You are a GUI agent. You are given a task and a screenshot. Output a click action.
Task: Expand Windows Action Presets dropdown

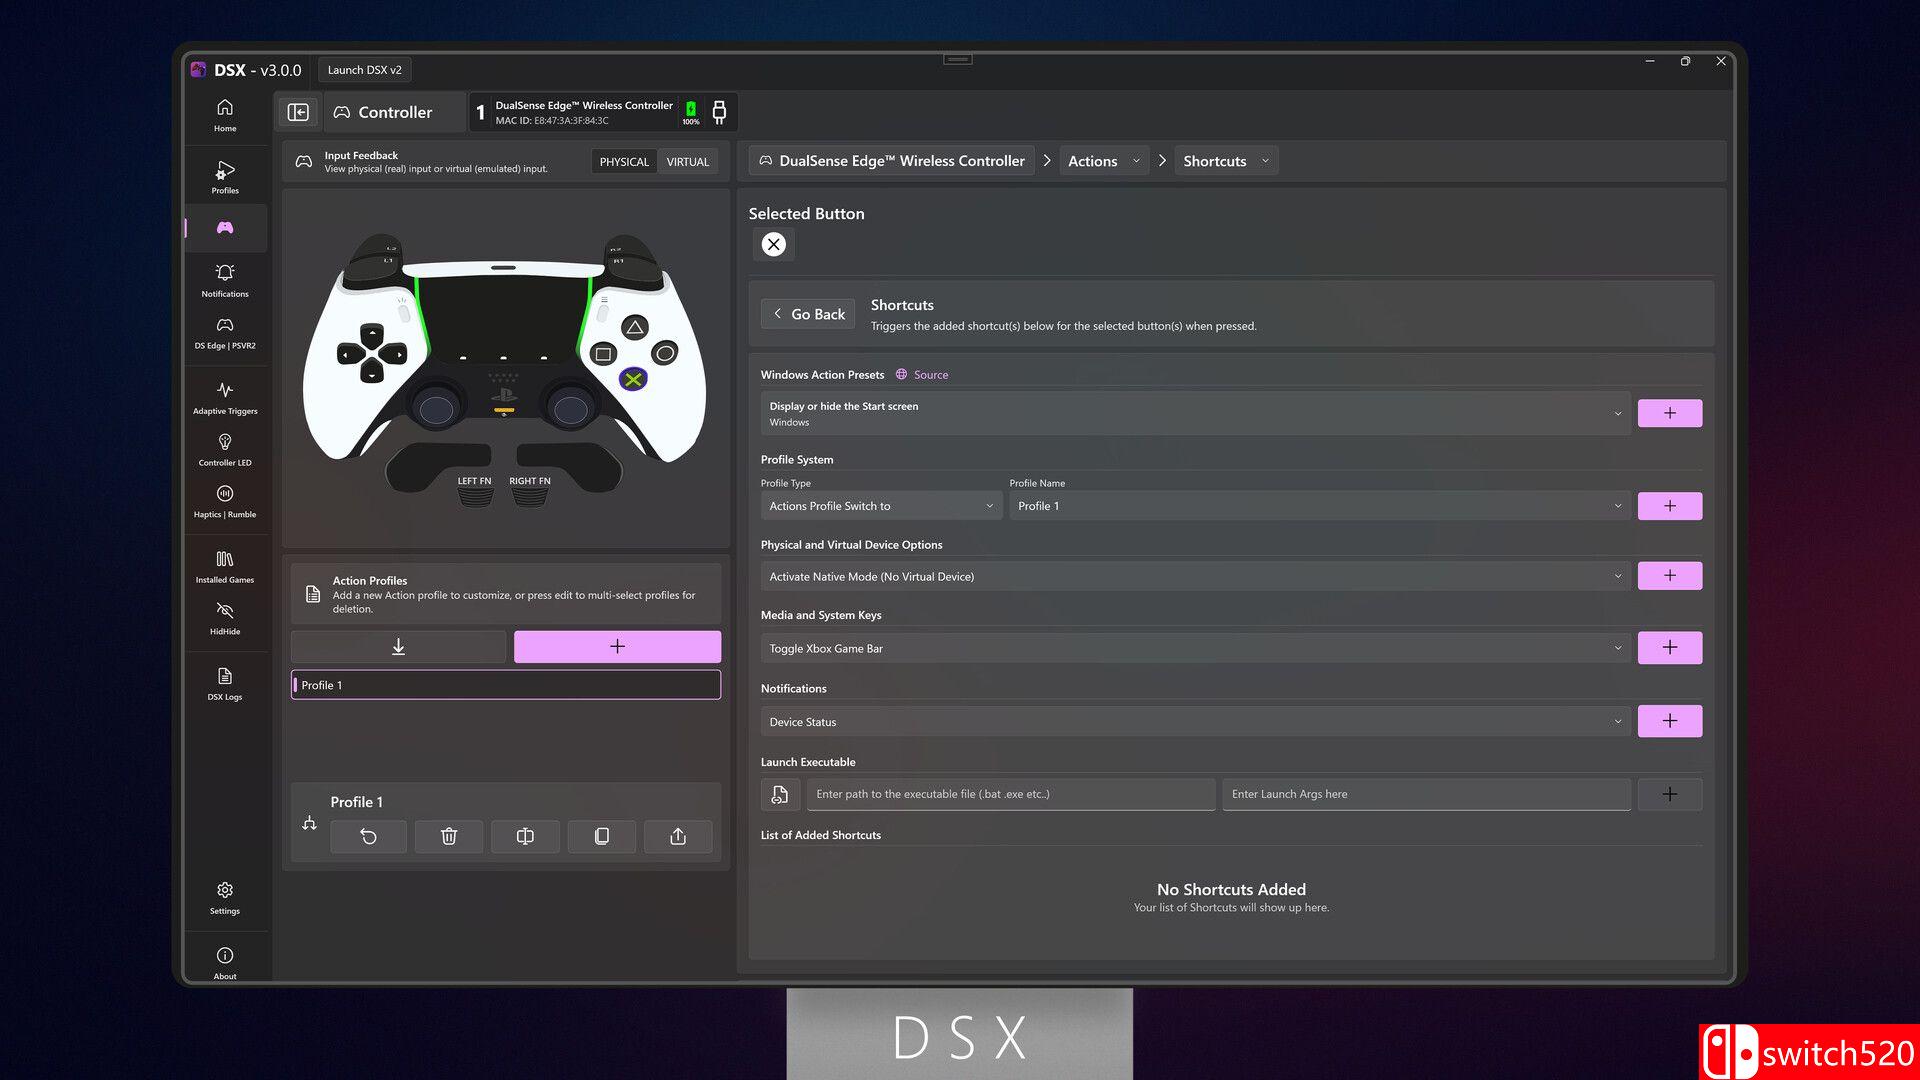(x=1196, y=414)
